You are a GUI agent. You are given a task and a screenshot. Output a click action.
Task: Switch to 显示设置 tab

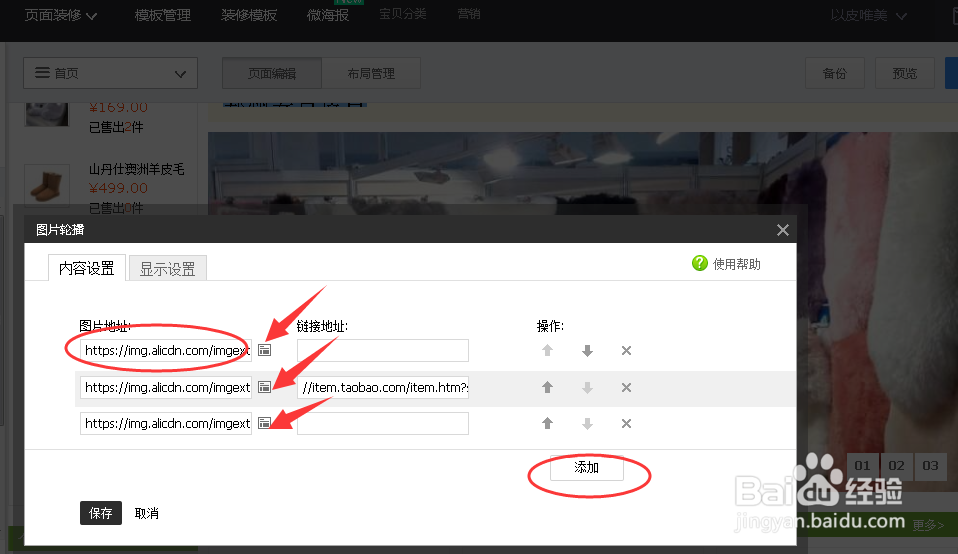[167, 269]
